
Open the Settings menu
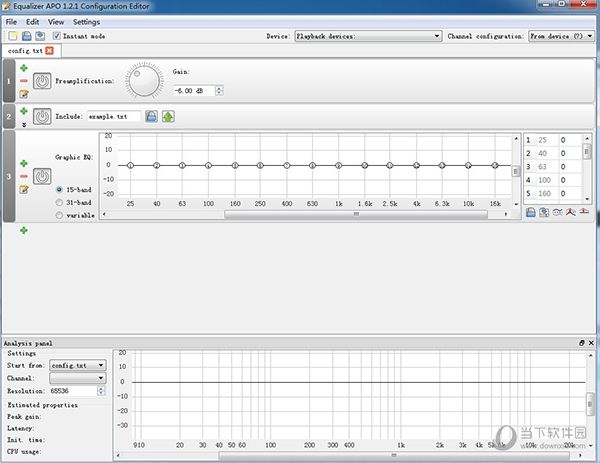[86, 22]
